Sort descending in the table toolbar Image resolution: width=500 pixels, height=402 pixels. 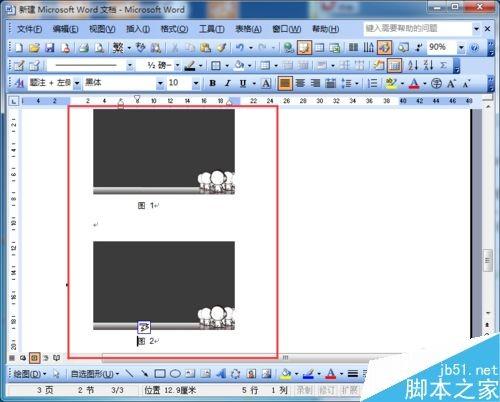[x=428, y=65]
